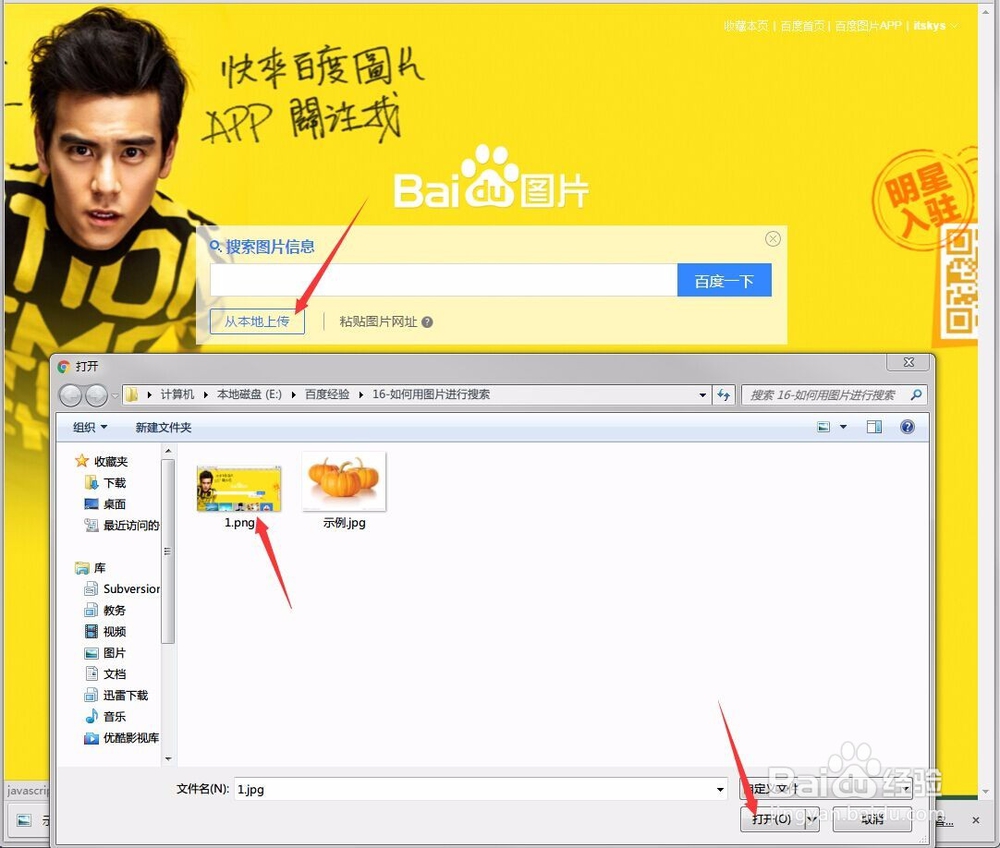
Task: Close the browser download bar
Action: click(976, 820)
